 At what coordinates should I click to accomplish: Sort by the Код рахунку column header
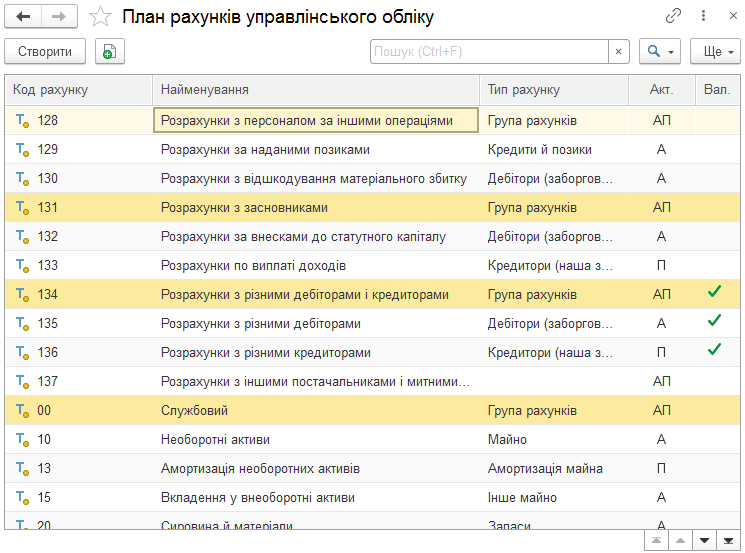(x=79, y=90)
